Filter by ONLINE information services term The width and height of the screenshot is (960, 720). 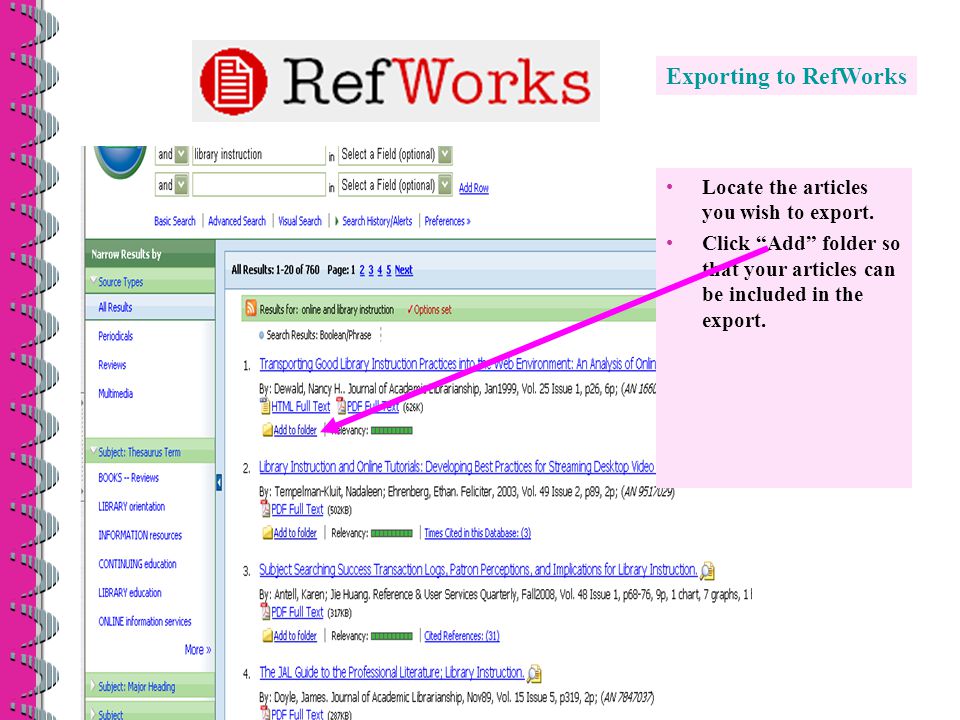145,621
